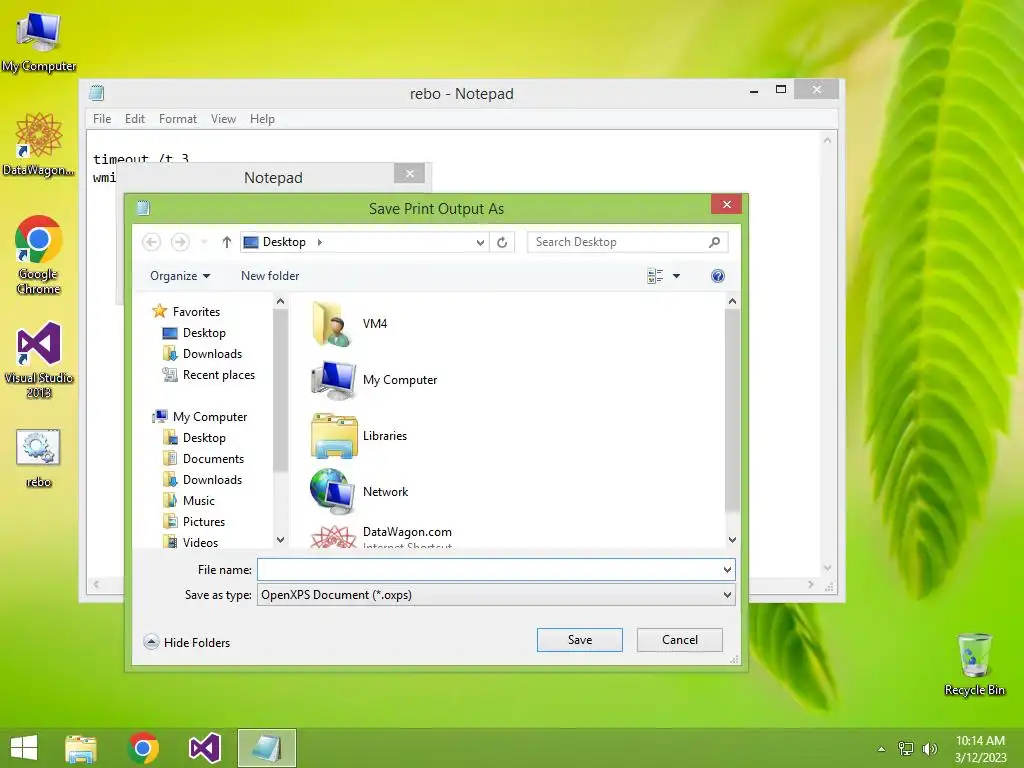Open the View menu in Notepad
The height and width of the screenshot is (768, 1024).
click(x=223, y=119)
